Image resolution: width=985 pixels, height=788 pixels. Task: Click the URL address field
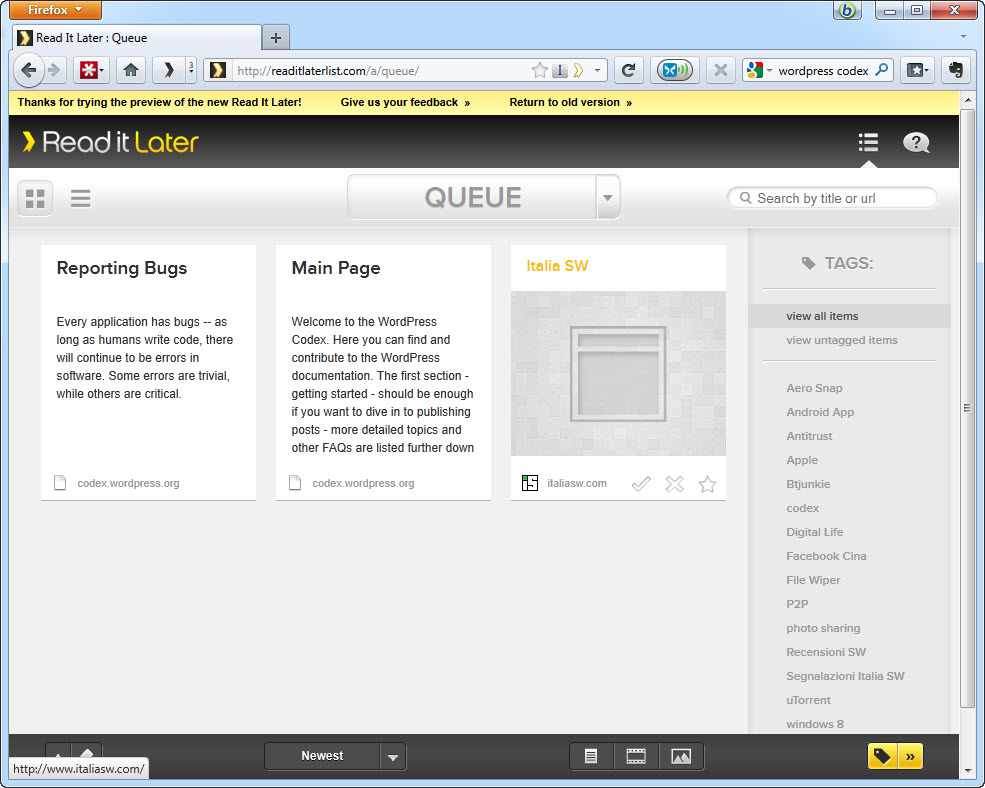tap(382, 70)
